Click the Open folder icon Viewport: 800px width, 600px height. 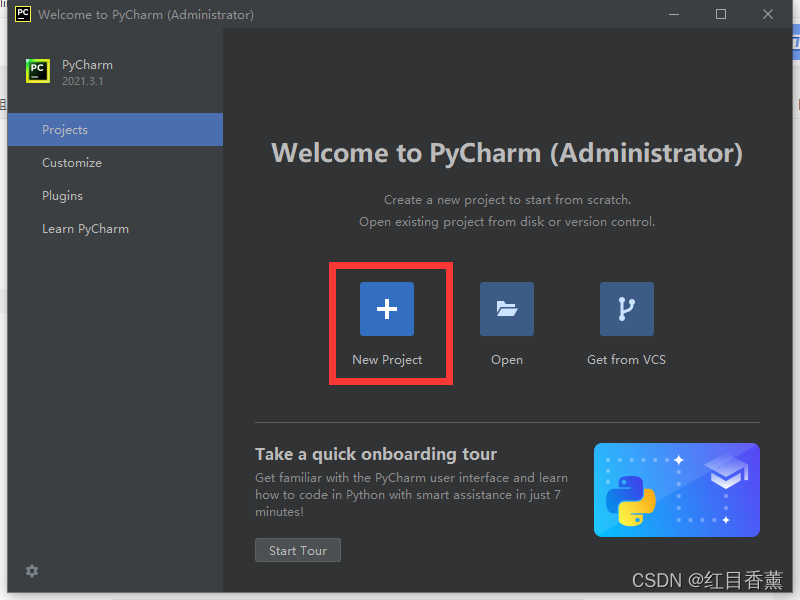tap(507, 309)
